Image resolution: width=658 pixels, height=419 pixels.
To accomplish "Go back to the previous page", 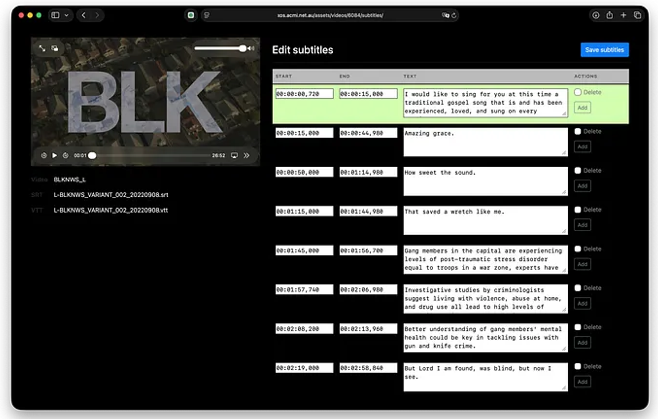I will click(x=84, y=15).
